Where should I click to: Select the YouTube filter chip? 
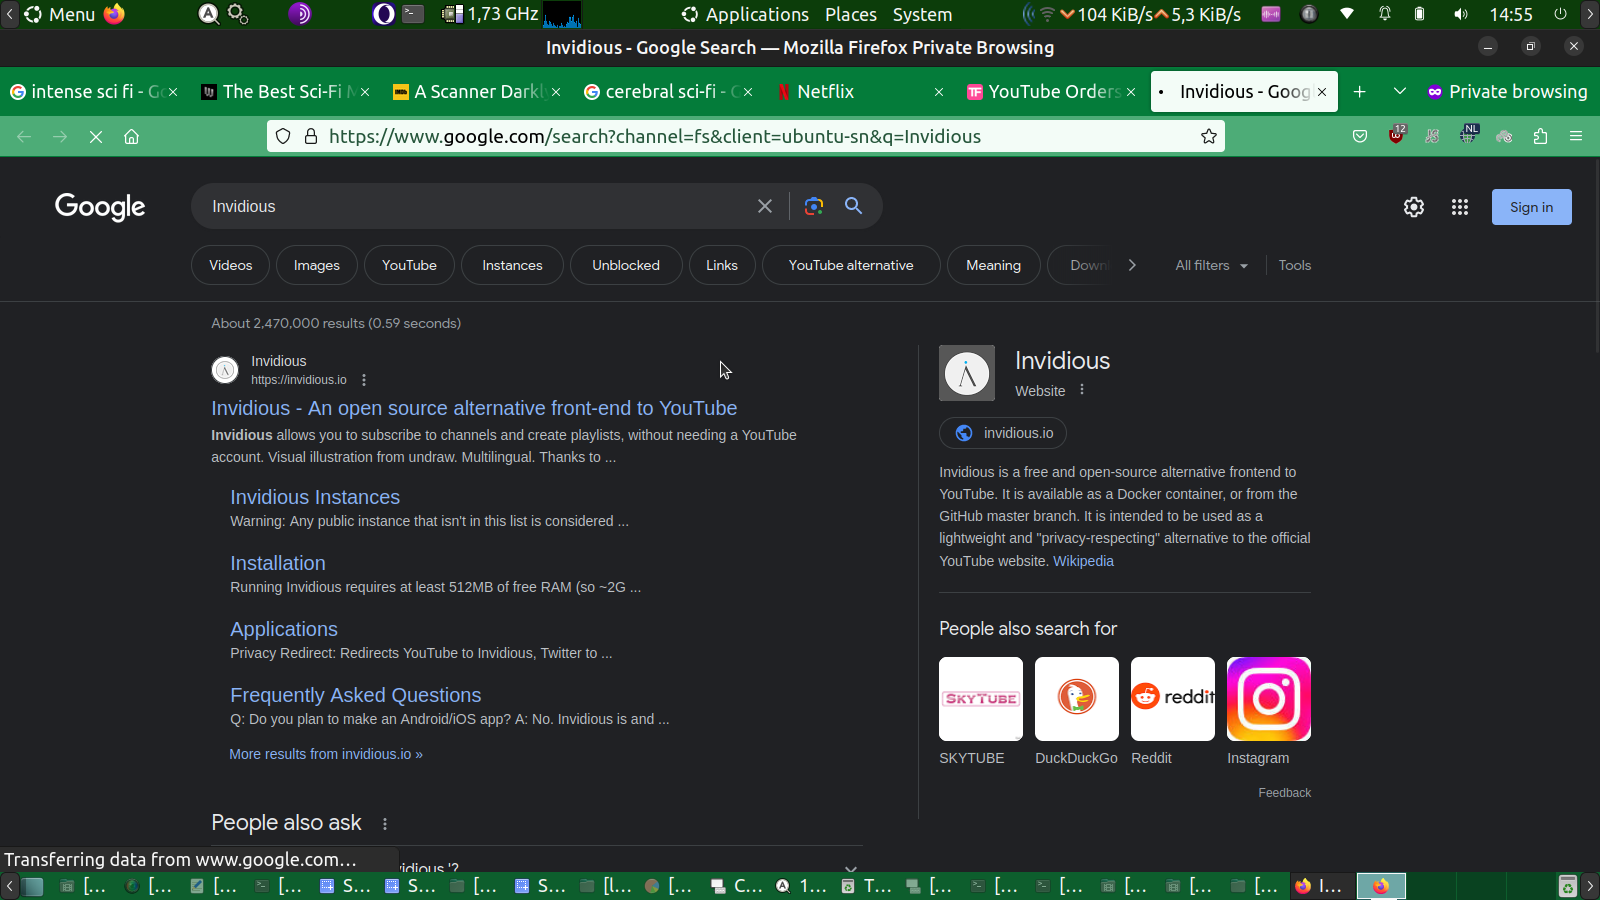(409, 265)
